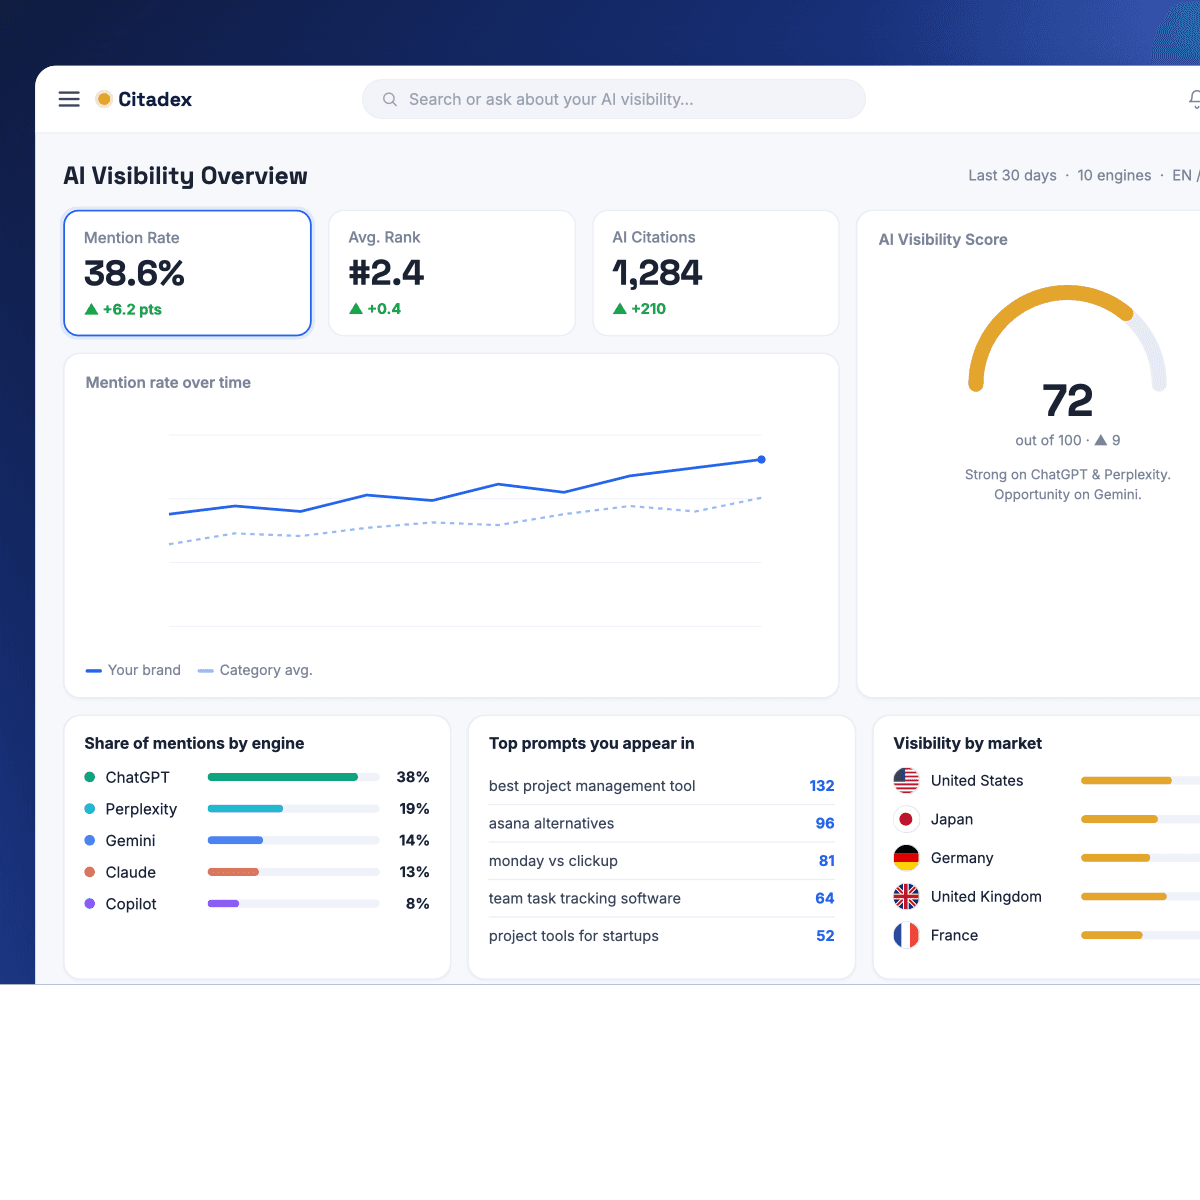Click the ChatGPT green dot
This screenshot has height=1200, width=1200.
point(90,777)
